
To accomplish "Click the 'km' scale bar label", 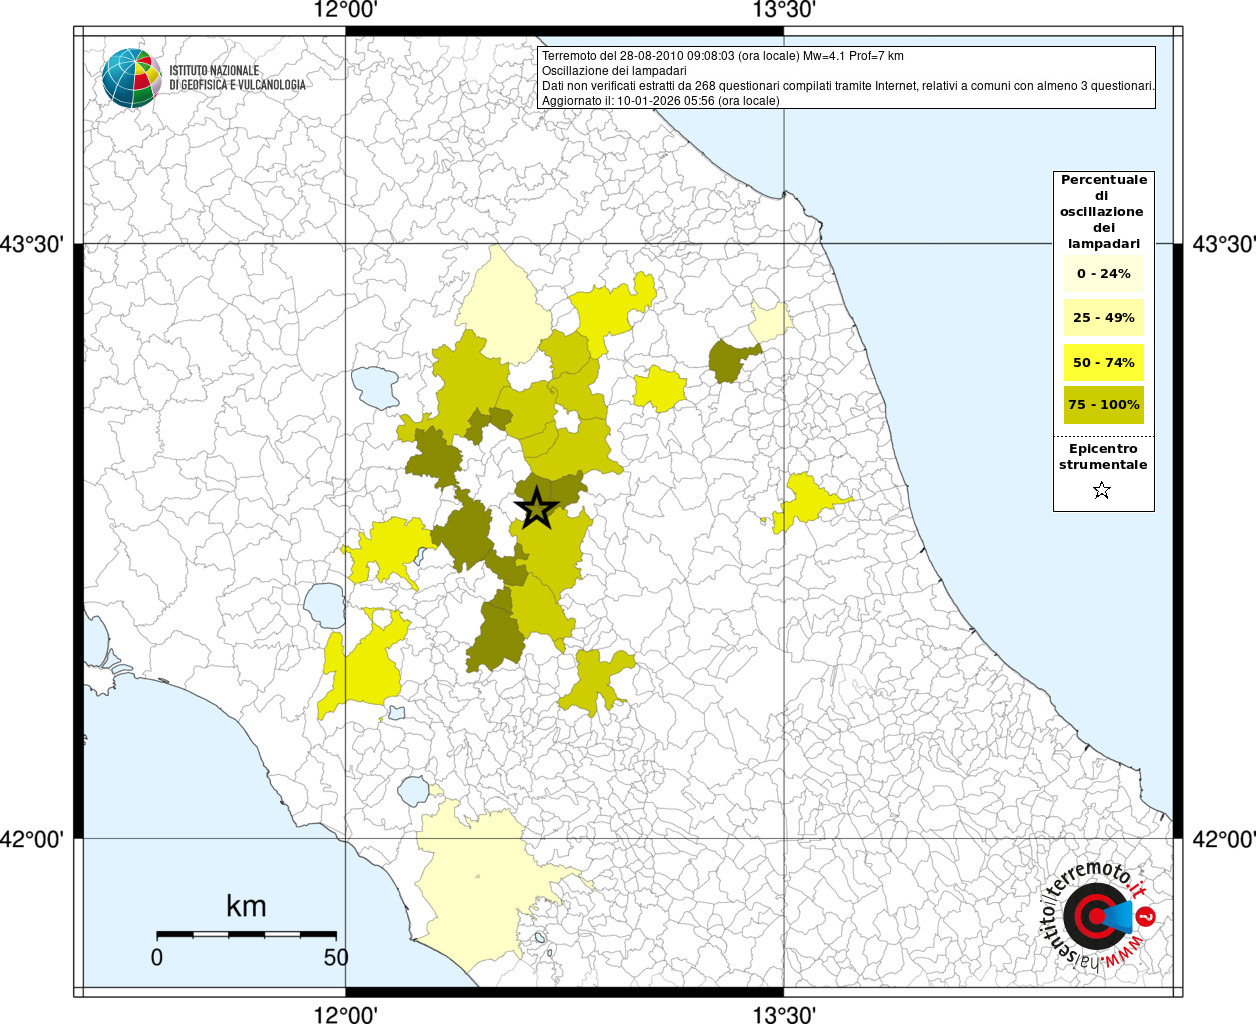I will pos(246,906).
